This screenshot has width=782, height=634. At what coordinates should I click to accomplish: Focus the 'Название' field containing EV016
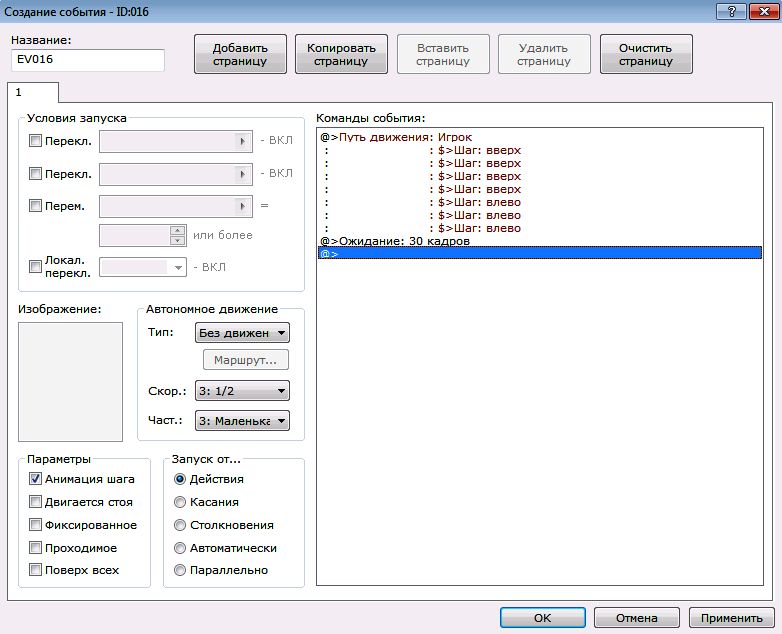[x=88, y=60]
